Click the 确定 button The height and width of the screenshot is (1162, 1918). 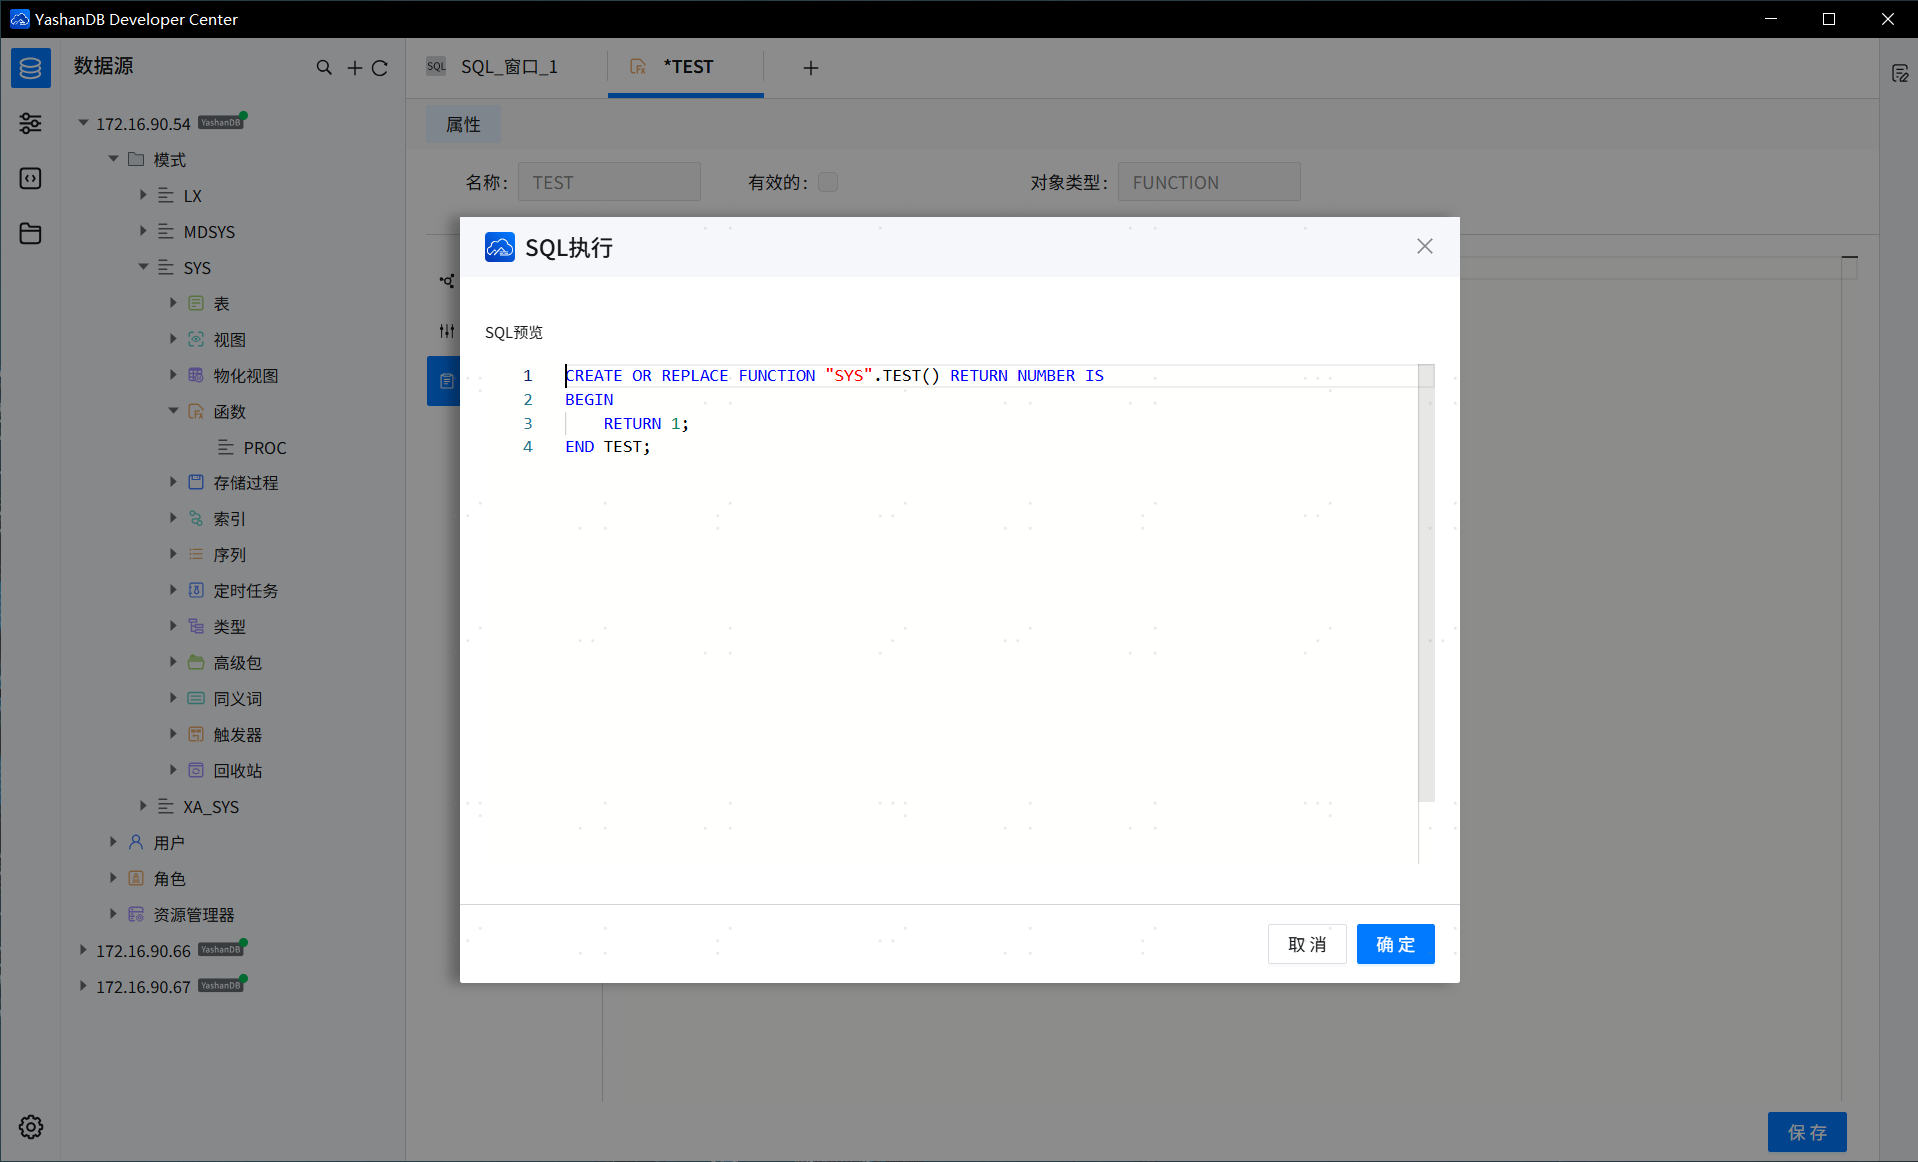1395,944
